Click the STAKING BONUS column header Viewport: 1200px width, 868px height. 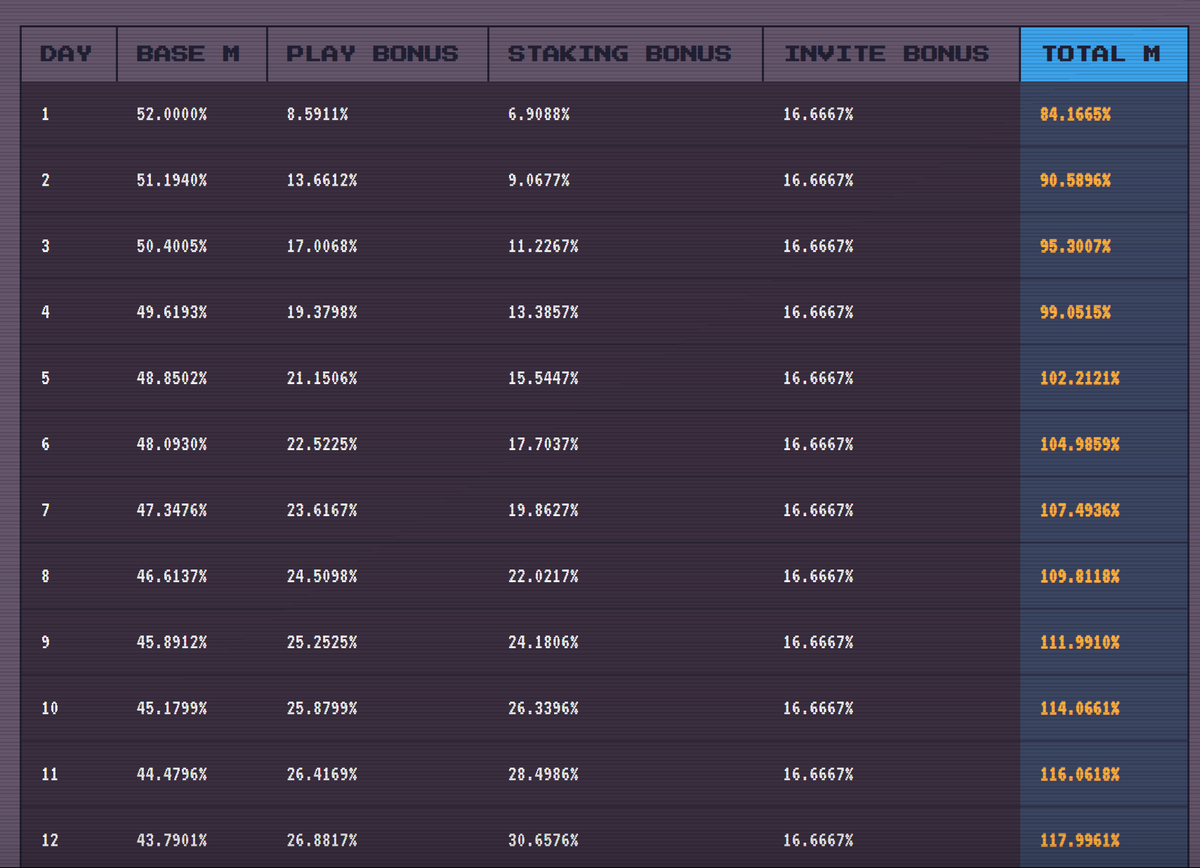[x=625, y=54]
